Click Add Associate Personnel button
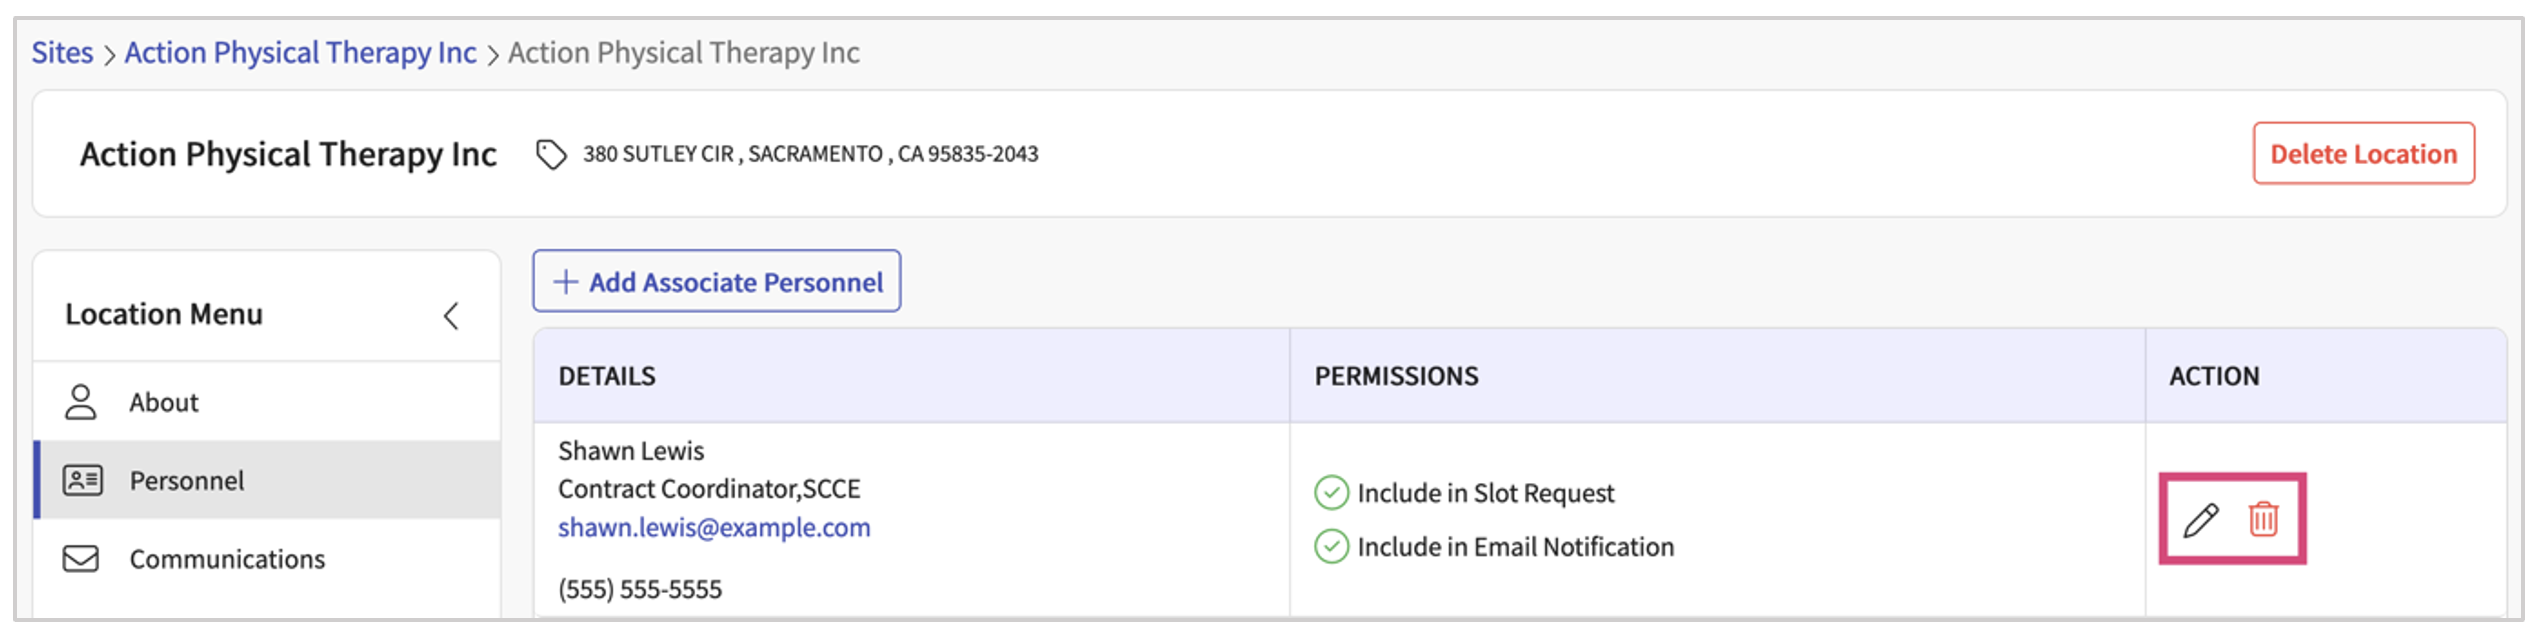Viewport: 2536px width, 634px height. tap(717, 282)
